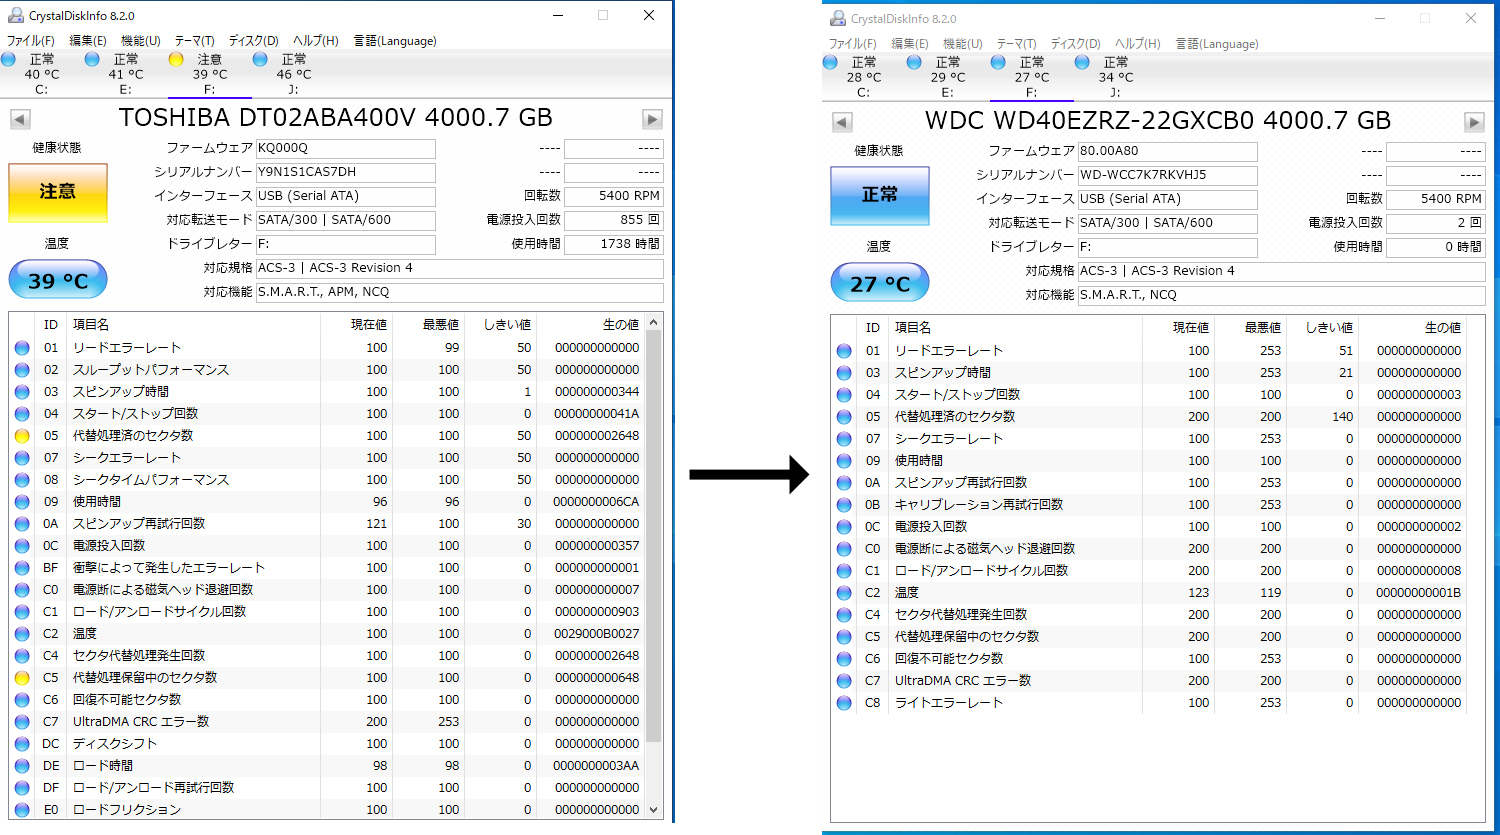
Task: Click yellow status icon for ID 05 row
Action: [x=22, y=436]
